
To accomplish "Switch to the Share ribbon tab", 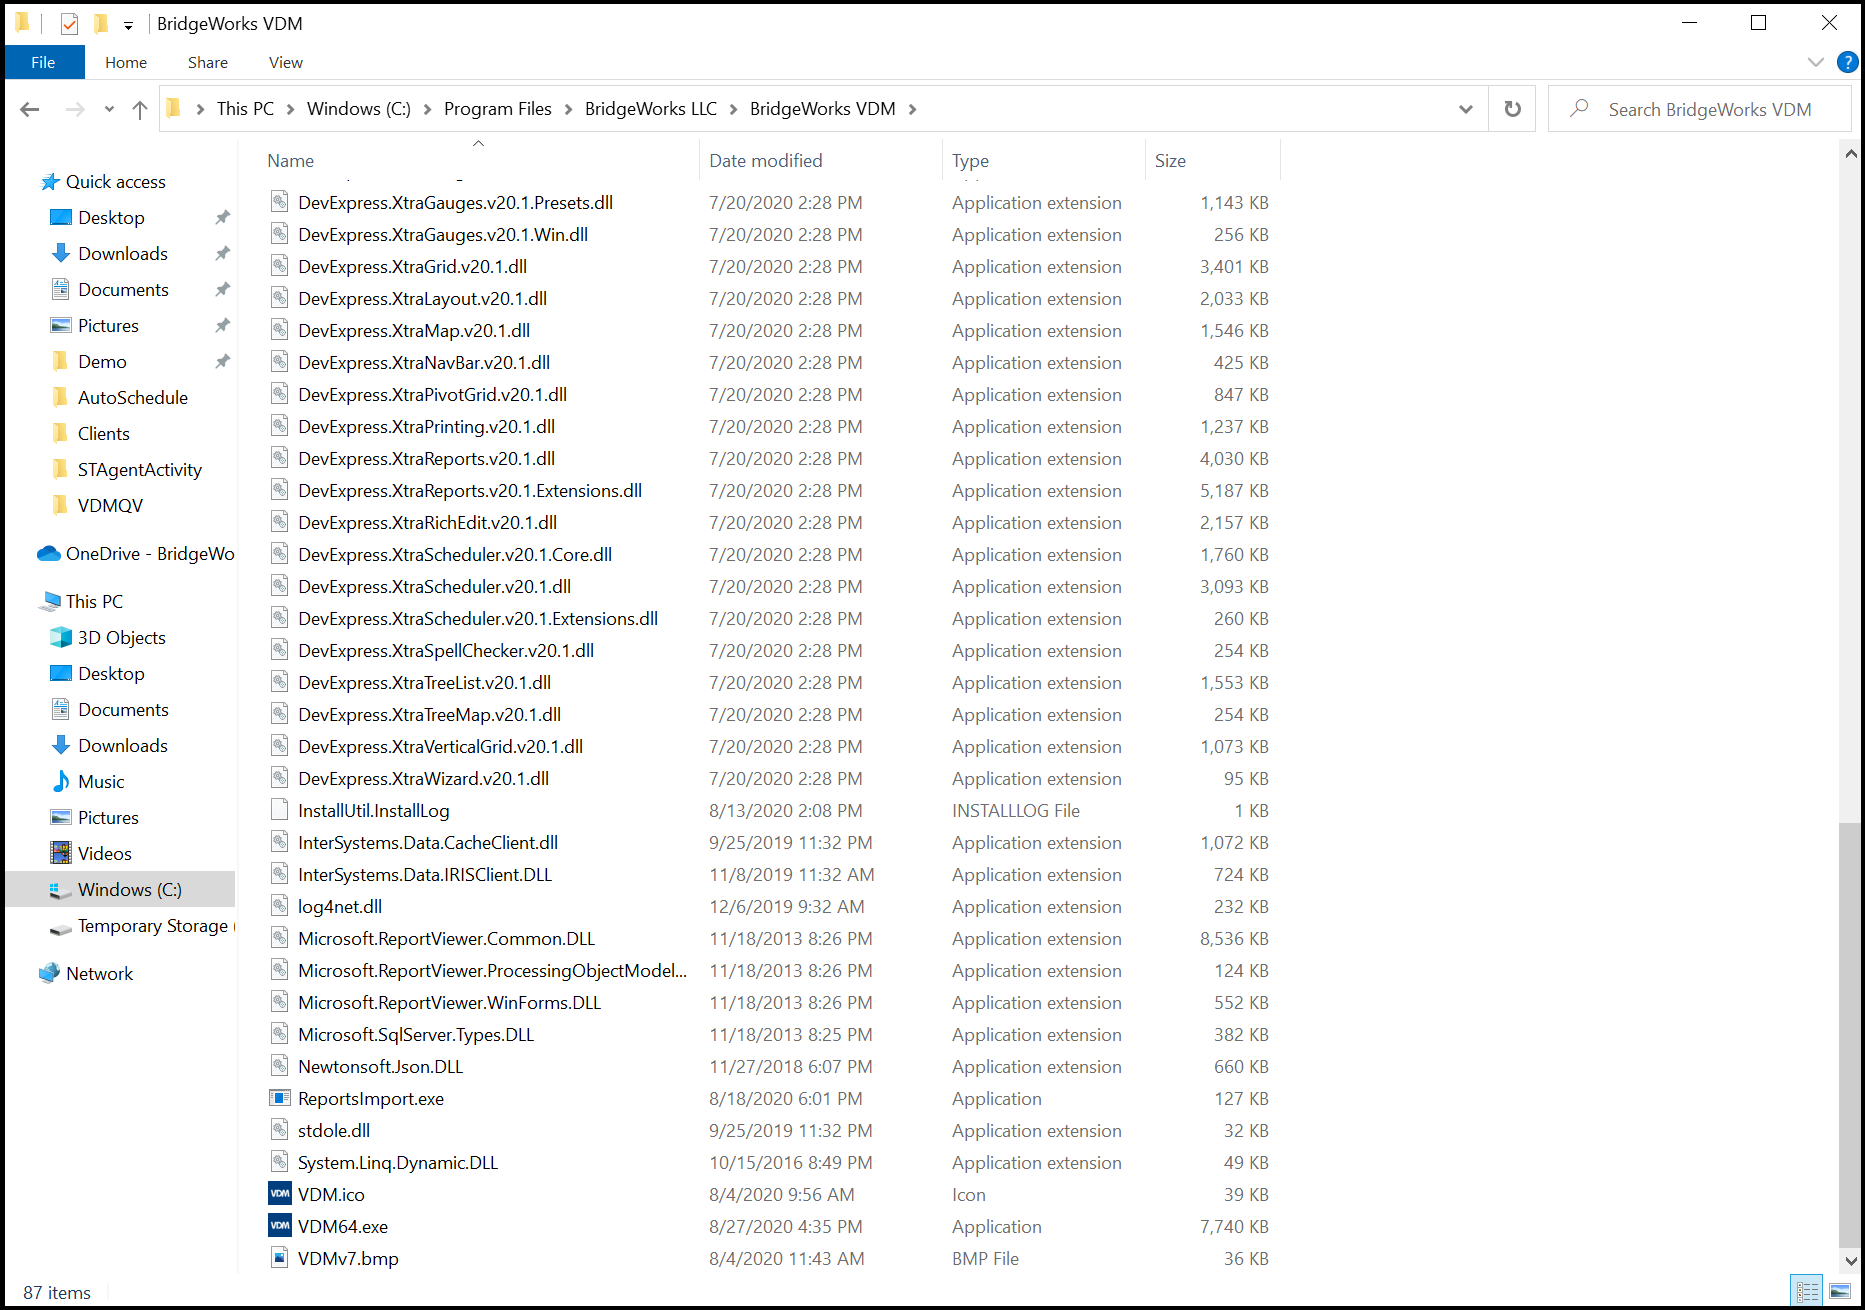I will point(208,62).
